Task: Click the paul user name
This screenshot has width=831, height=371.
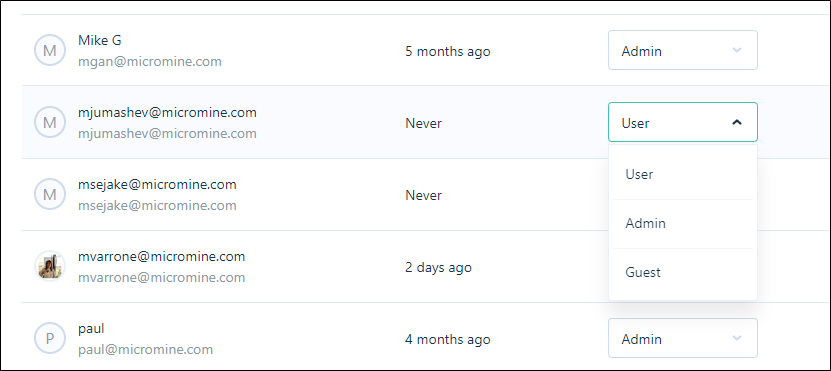Action: point(91,329)
